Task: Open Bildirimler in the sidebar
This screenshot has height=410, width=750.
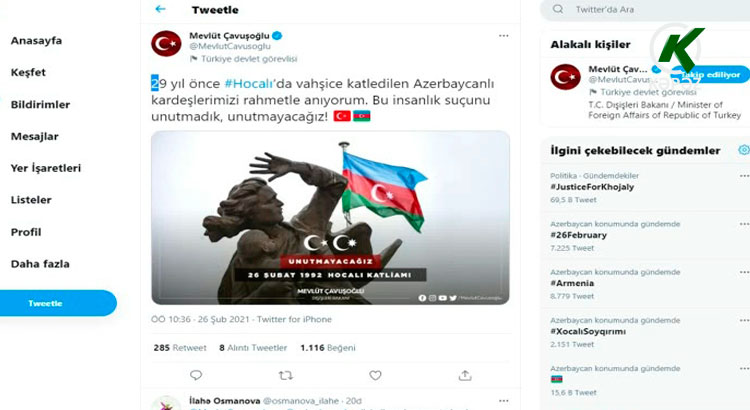Action: 40,104
